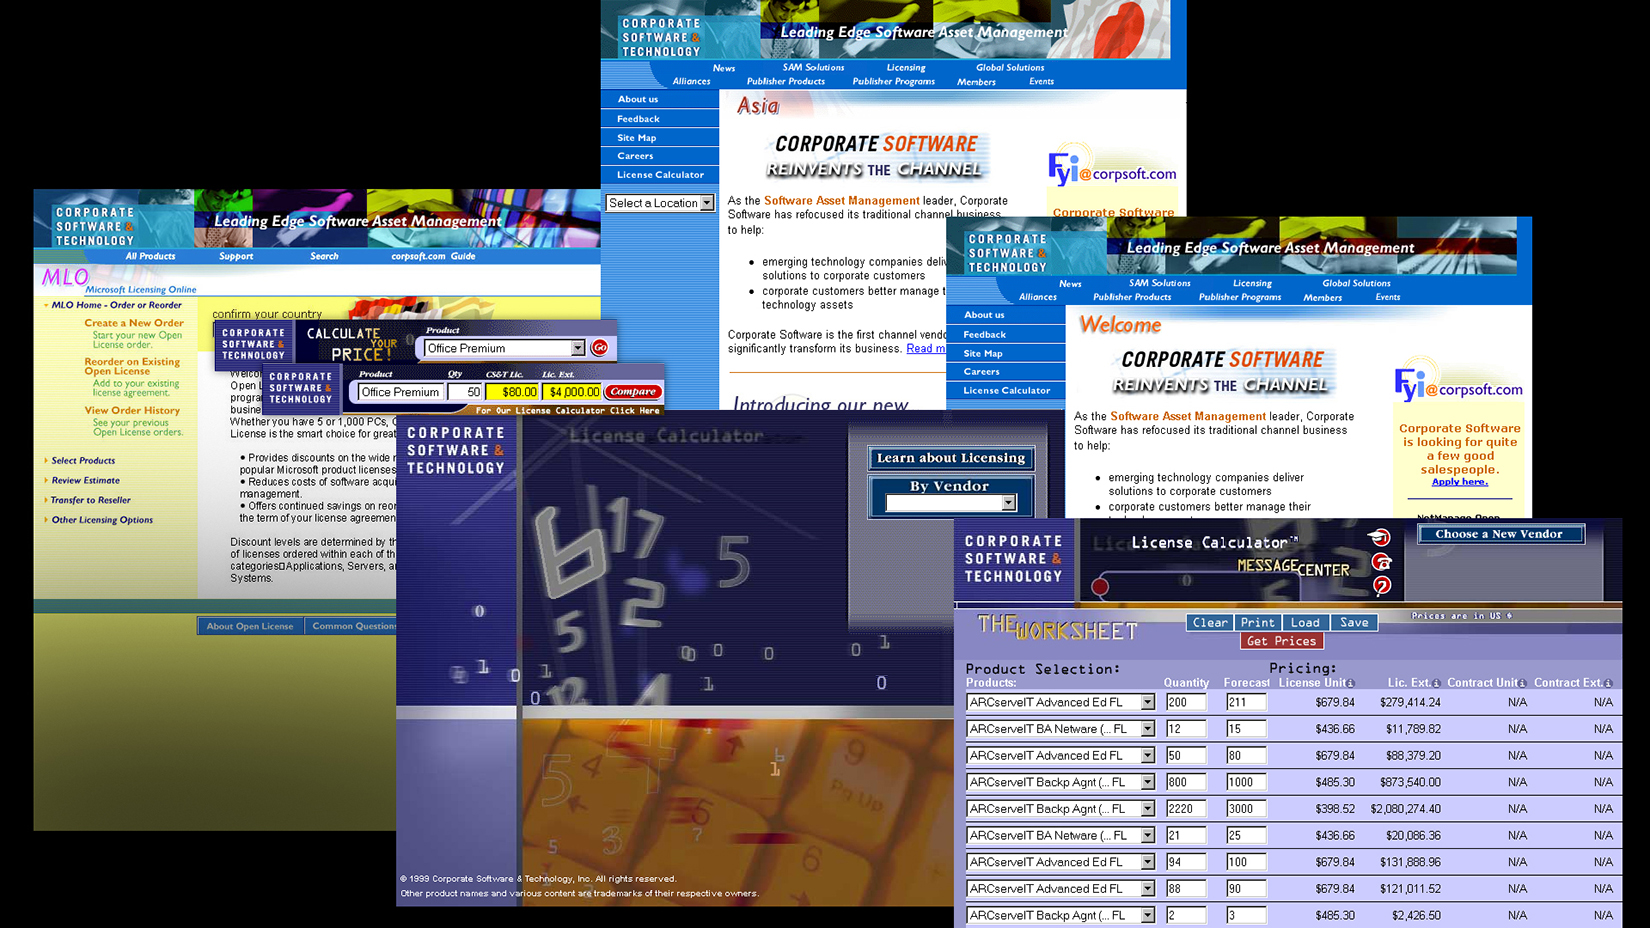The image size is (1650, 928).
Task: Open All Products on the MLO page
Action: (150, 256)
